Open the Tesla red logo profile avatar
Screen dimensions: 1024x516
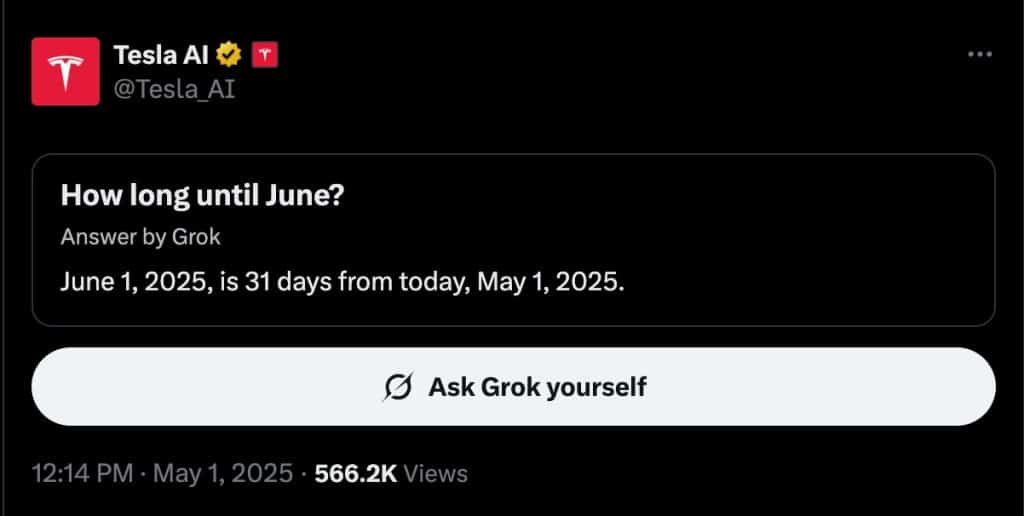pos(65,71)
